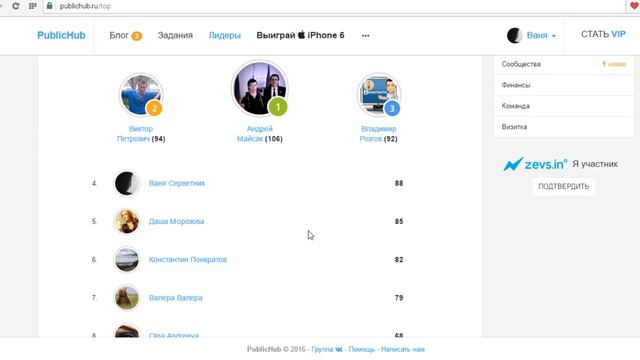Open Владимир Розов's avatar, rank 3
Screen dimensions: 640x360
(x=379, y=95)
